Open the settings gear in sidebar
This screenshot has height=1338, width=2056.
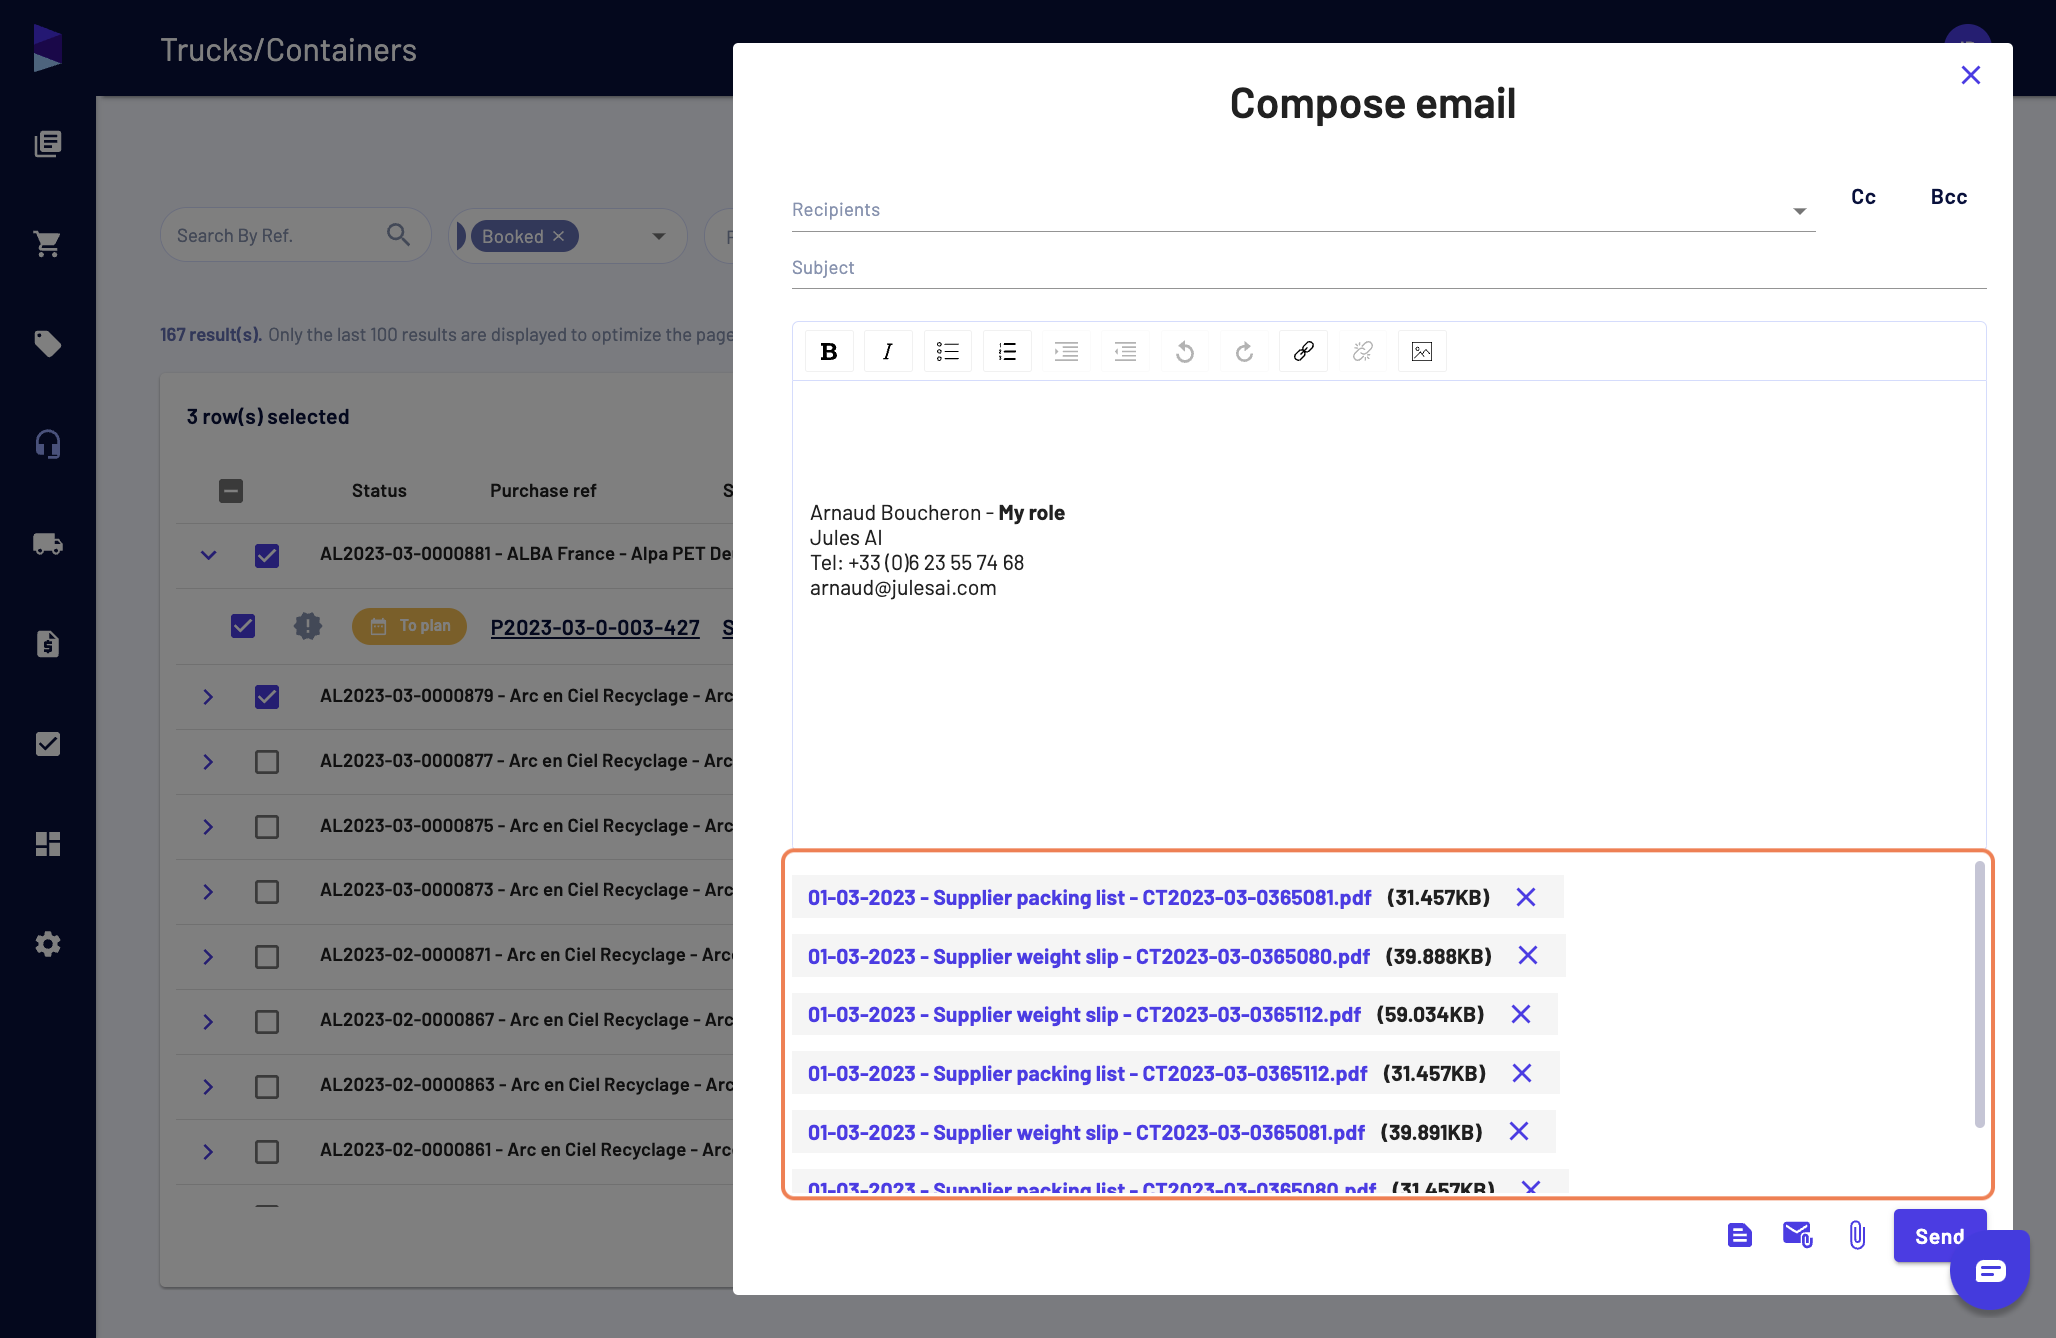48,944
